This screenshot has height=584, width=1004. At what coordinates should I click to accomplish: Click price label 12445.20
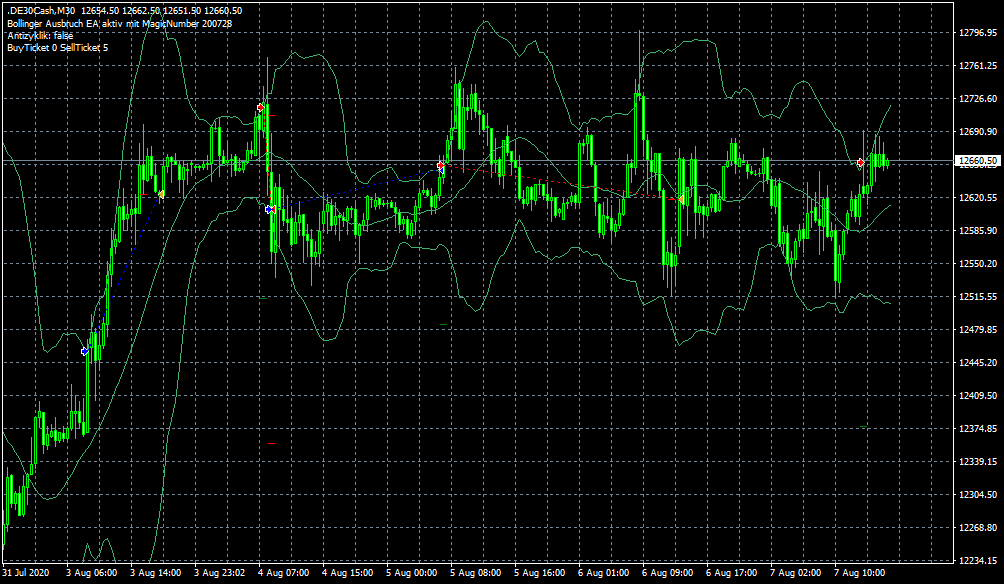click(978, 362)
